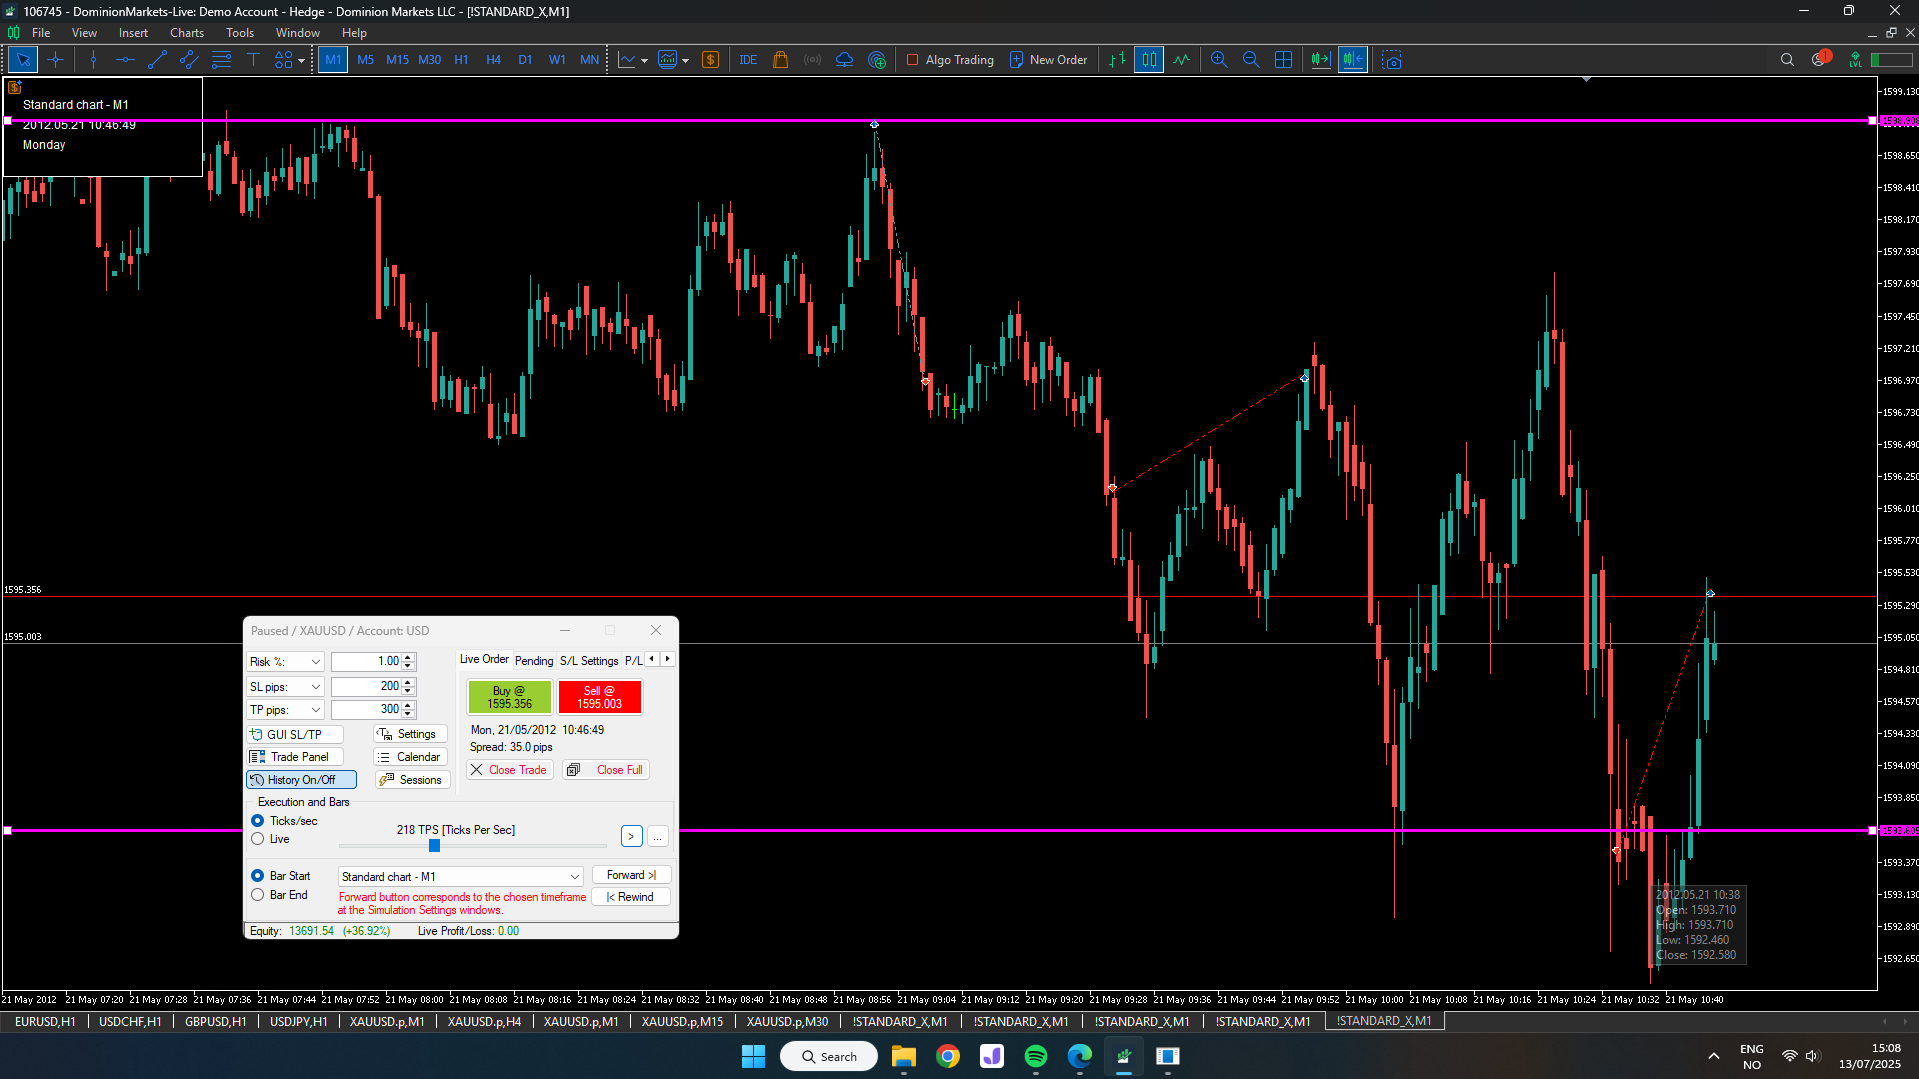The height and width of the screenshot is (1079, 1919).
Task: Select the equidistant channel tool
Action: pos(189,60)
